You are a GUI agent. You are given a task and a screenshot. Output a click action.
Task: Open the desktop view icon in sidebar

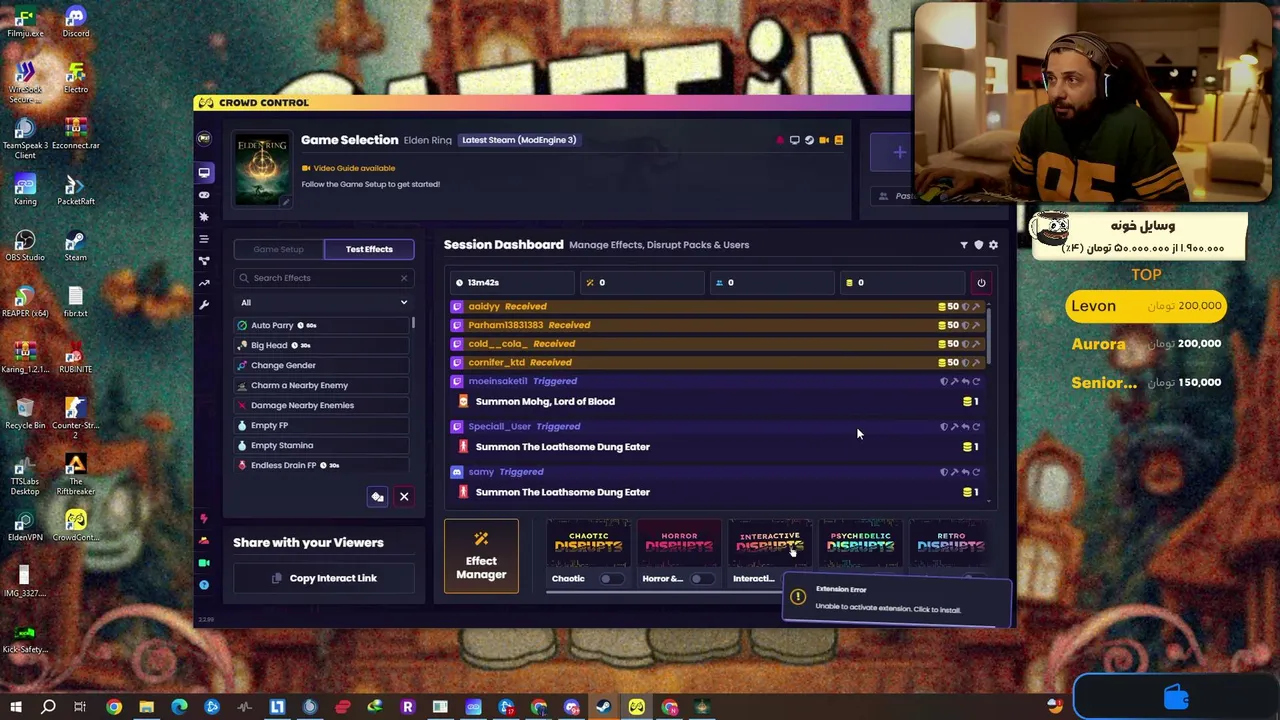click(x=204, y=172)
